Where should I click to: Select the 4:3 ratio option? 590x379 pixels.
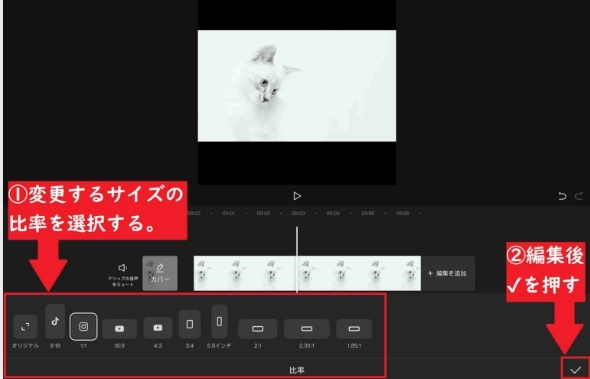pyautogui.click(x=158, y=327)
